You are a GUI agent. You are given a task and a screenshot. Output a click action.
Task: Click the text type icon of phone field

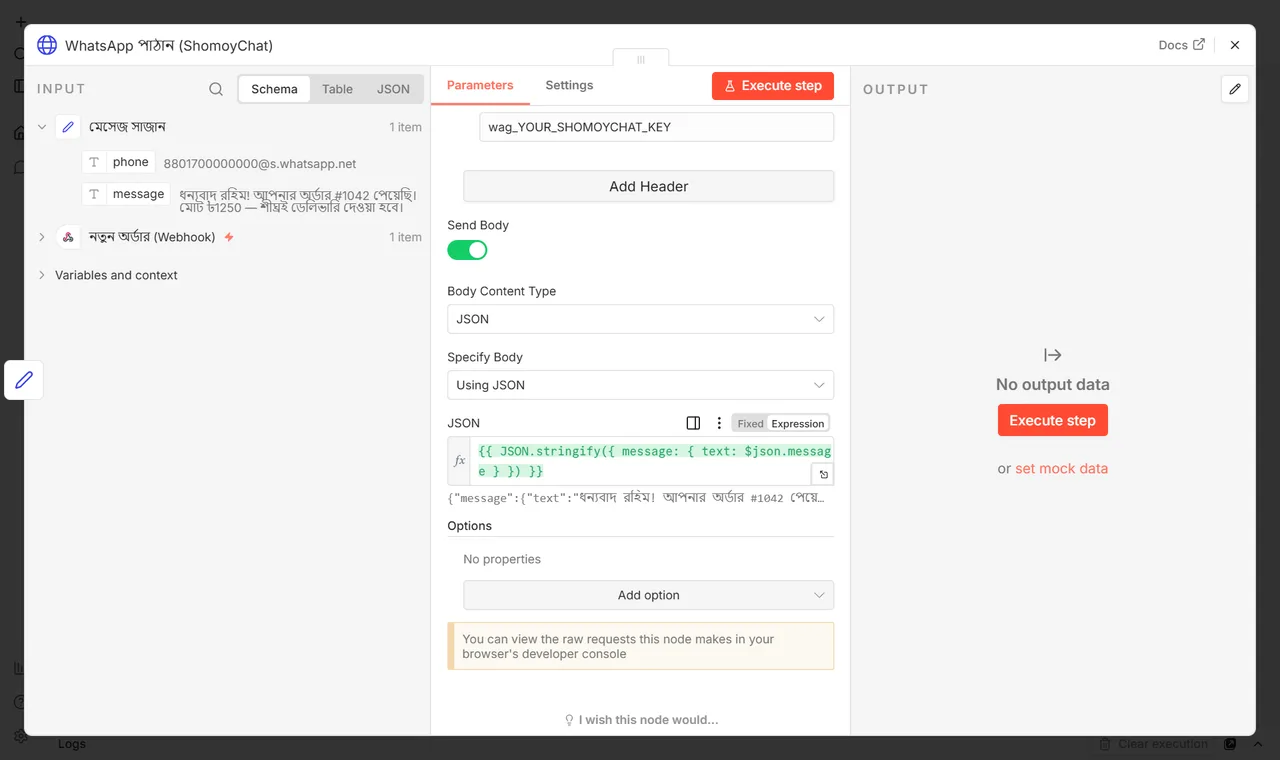click(x=94, y=162)
